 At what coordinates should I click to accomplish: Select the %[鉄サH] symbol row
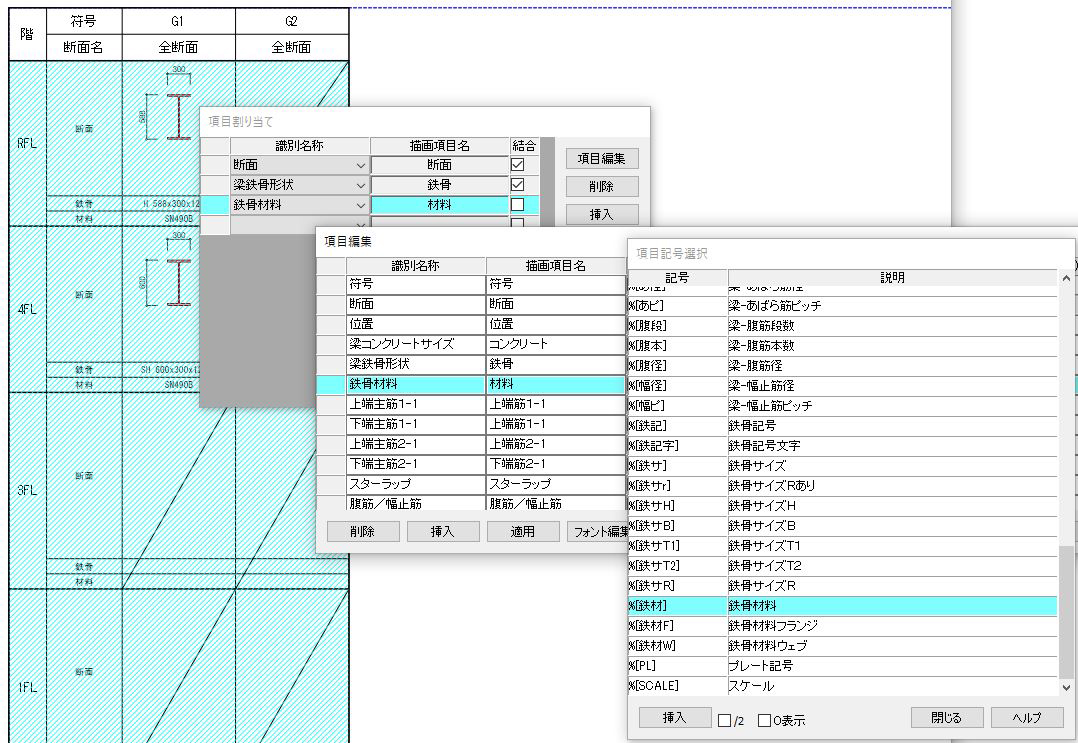(842, 506)
